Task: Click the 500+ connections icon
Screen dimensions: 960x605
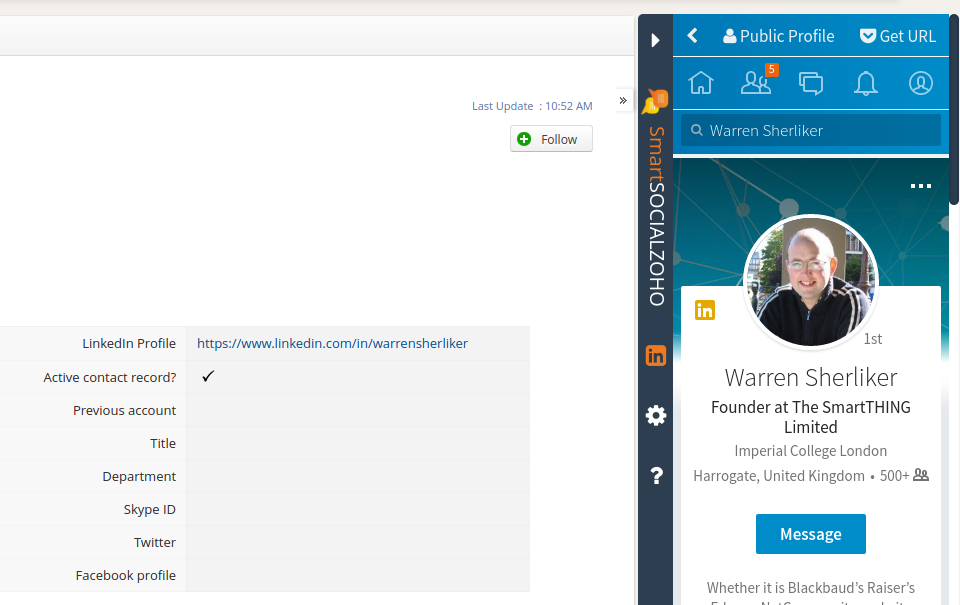Action: tap(921, 475)
